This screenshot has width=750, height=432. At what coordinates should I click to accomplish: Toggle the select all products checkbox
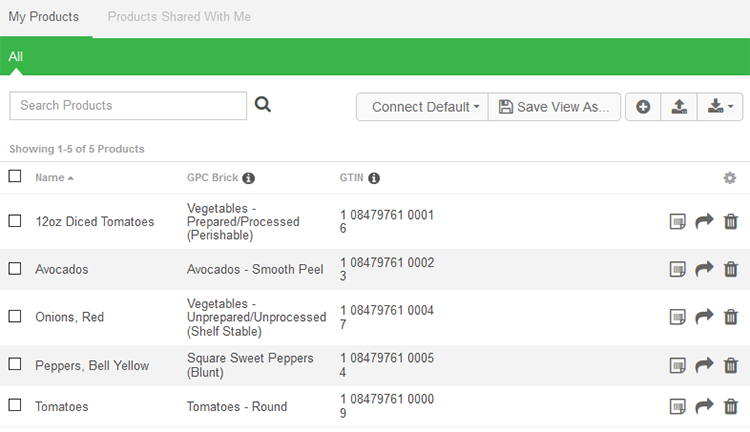[x=15, y=176]
